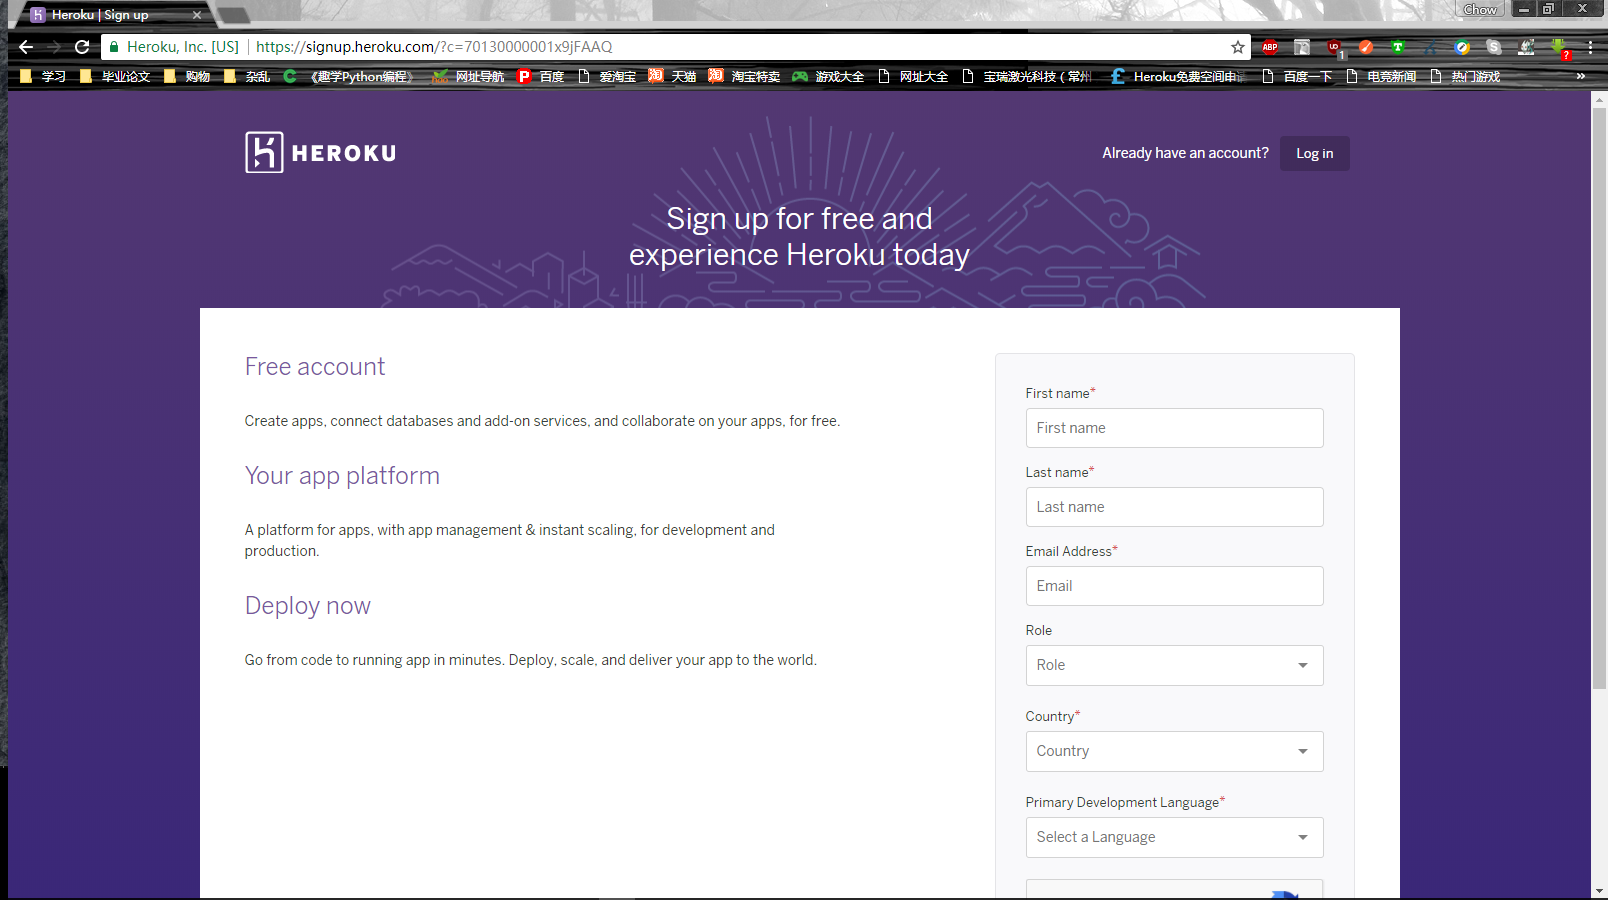
Task: Reload the current page
Action: pyautogui.click(x=82, y=46)
